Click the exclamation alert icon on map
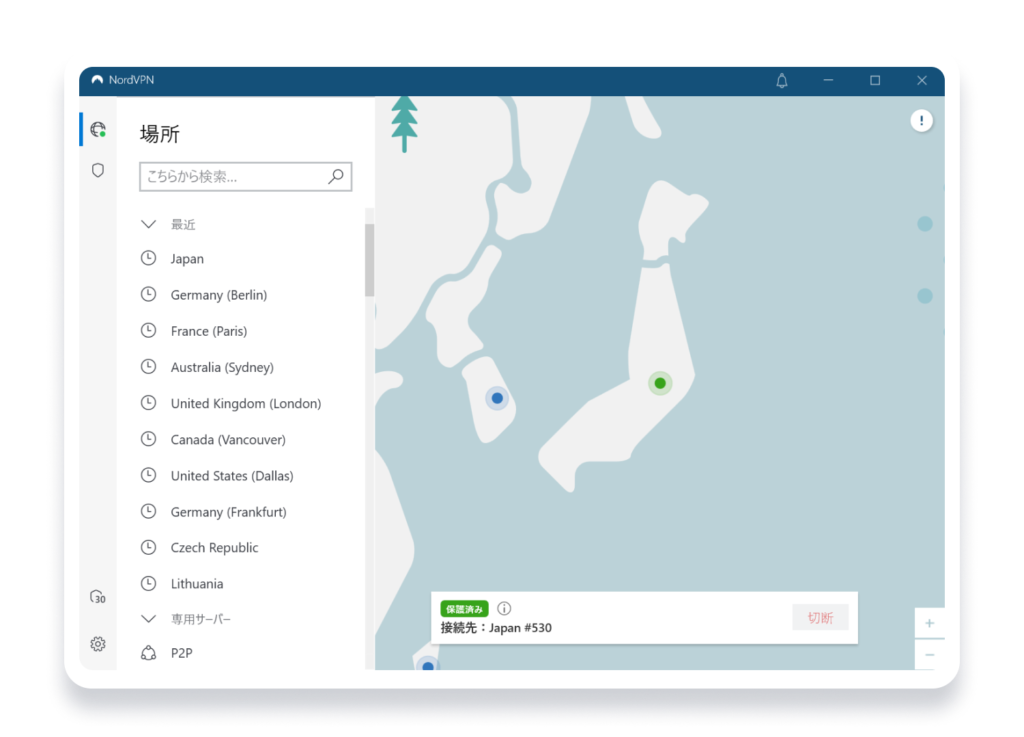This screenshot has height=737, width=1024. point(921,121)
